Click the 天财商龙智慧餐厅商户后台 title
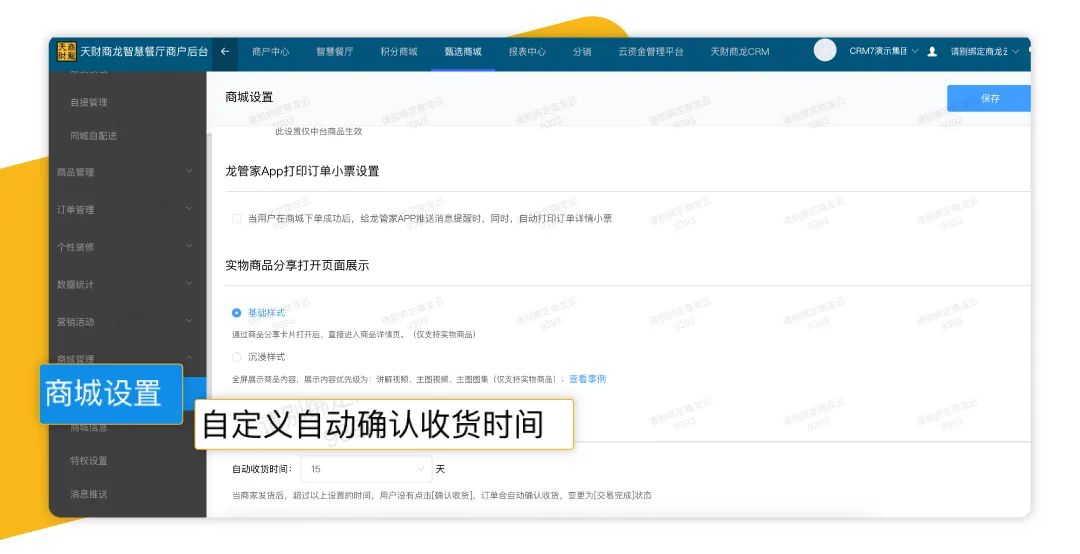Viewport: 1080px width, 554px height. 144,52
